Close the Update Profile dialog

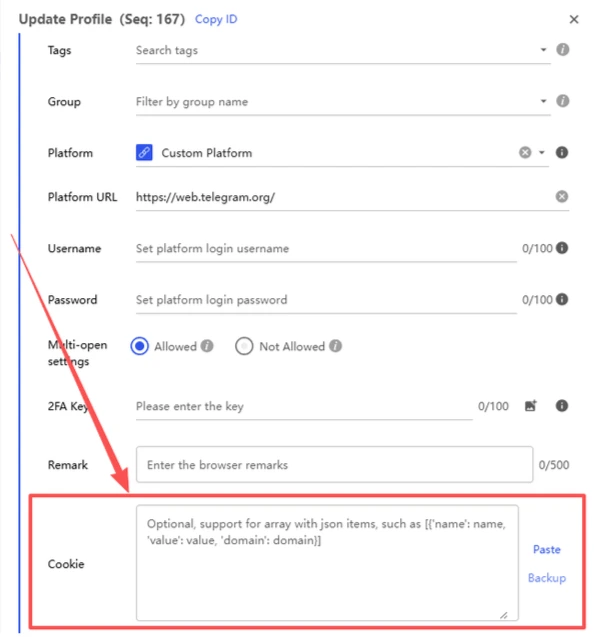[x=574, y=19]
